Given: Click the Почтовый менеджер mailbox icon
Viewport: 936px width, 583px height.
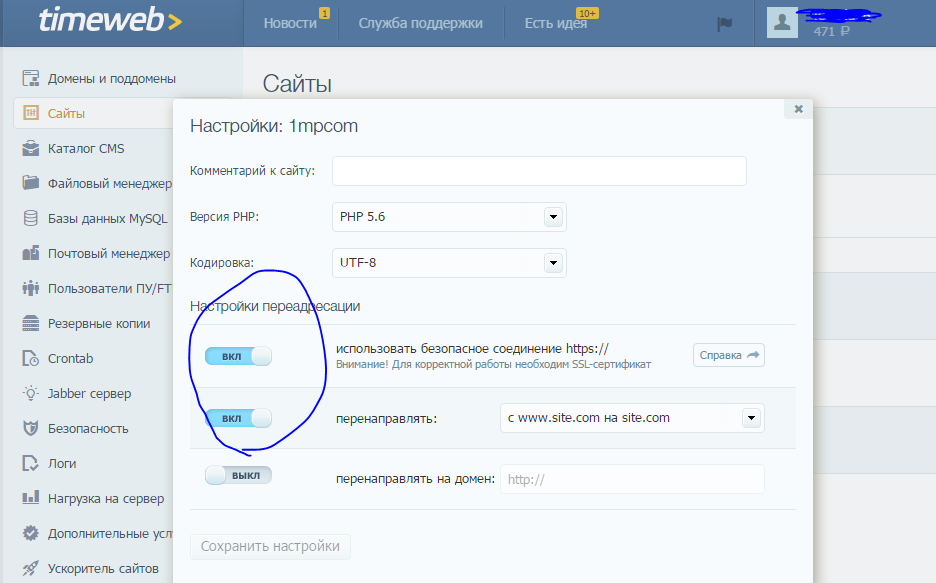Looking at the screenshot, I should coord(30,253).
